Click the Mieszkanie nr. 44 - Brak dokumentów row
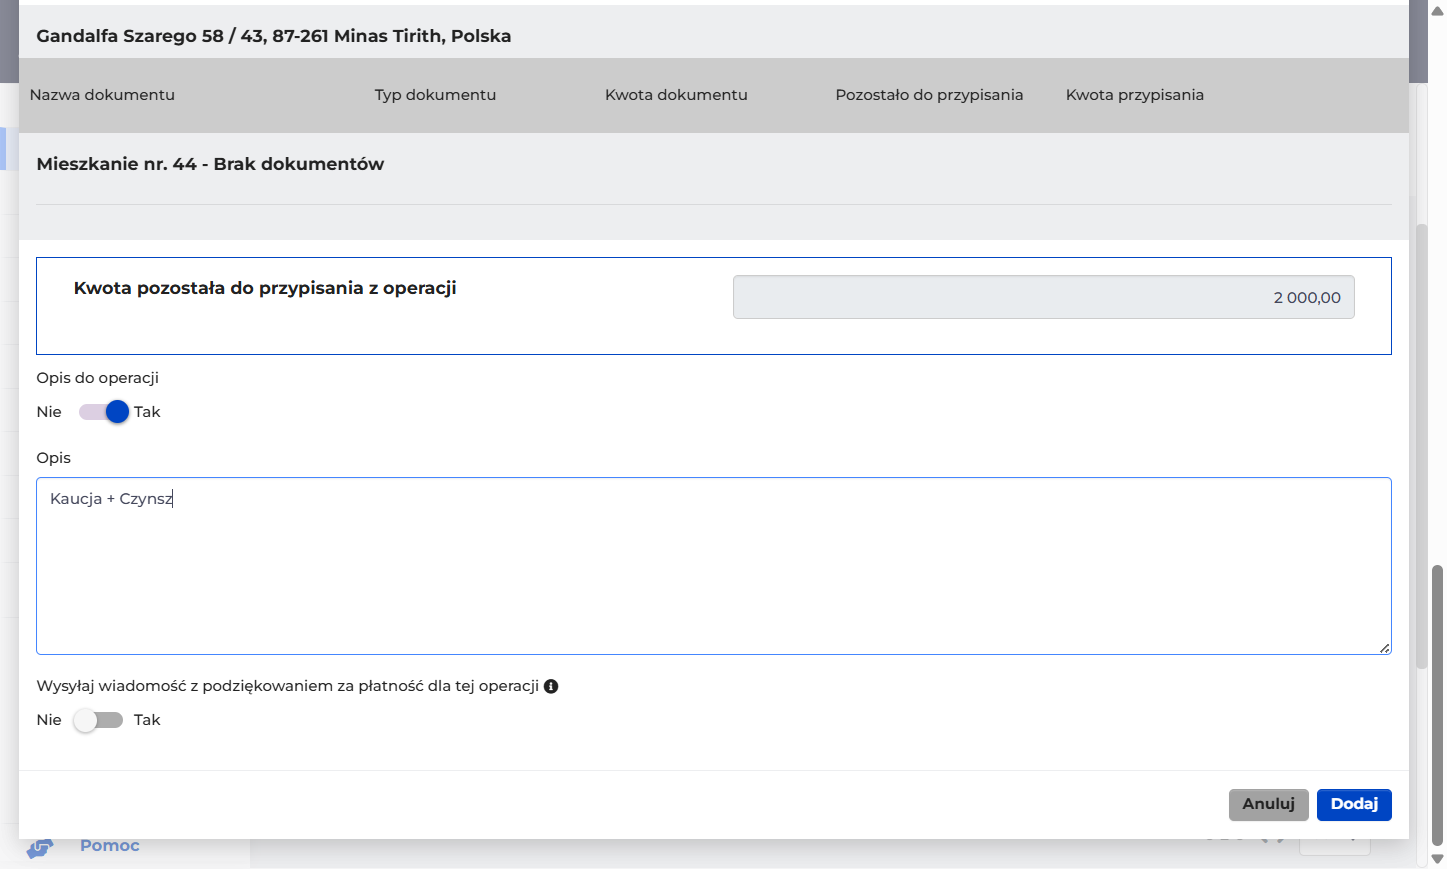This screenshot has height=869, width=1447. [x=210, y=164]
